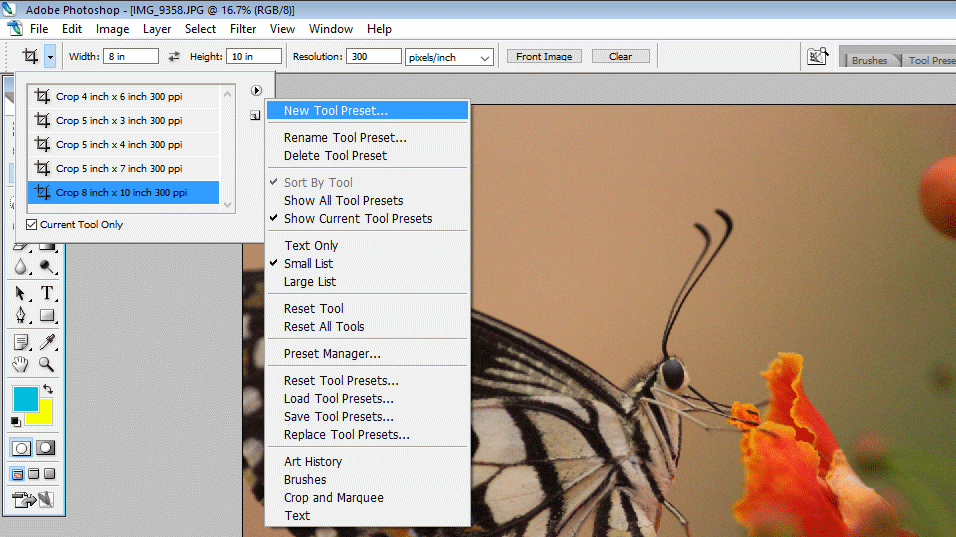Open Preset Manager from menu
956x537 pixels.
[x=368, y=354]
